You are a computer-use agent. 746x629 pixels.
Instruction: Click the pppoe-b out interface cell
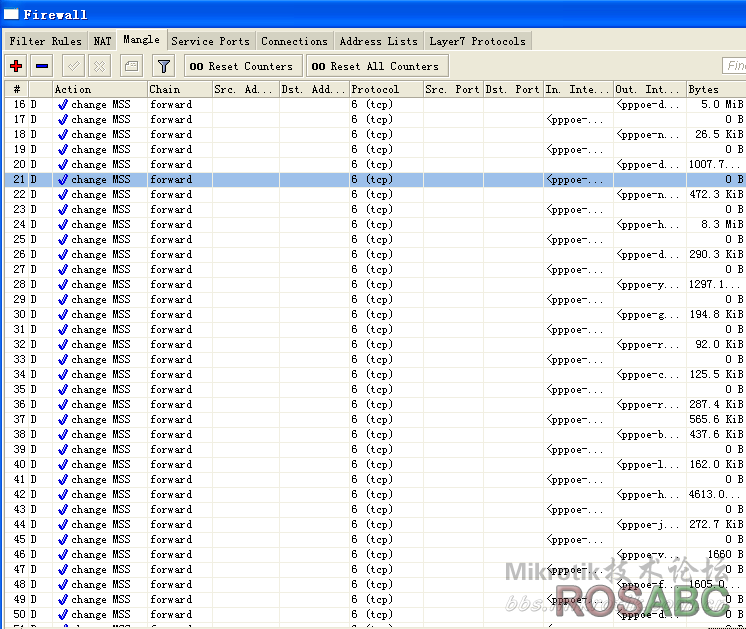click(x=649, y=434)
